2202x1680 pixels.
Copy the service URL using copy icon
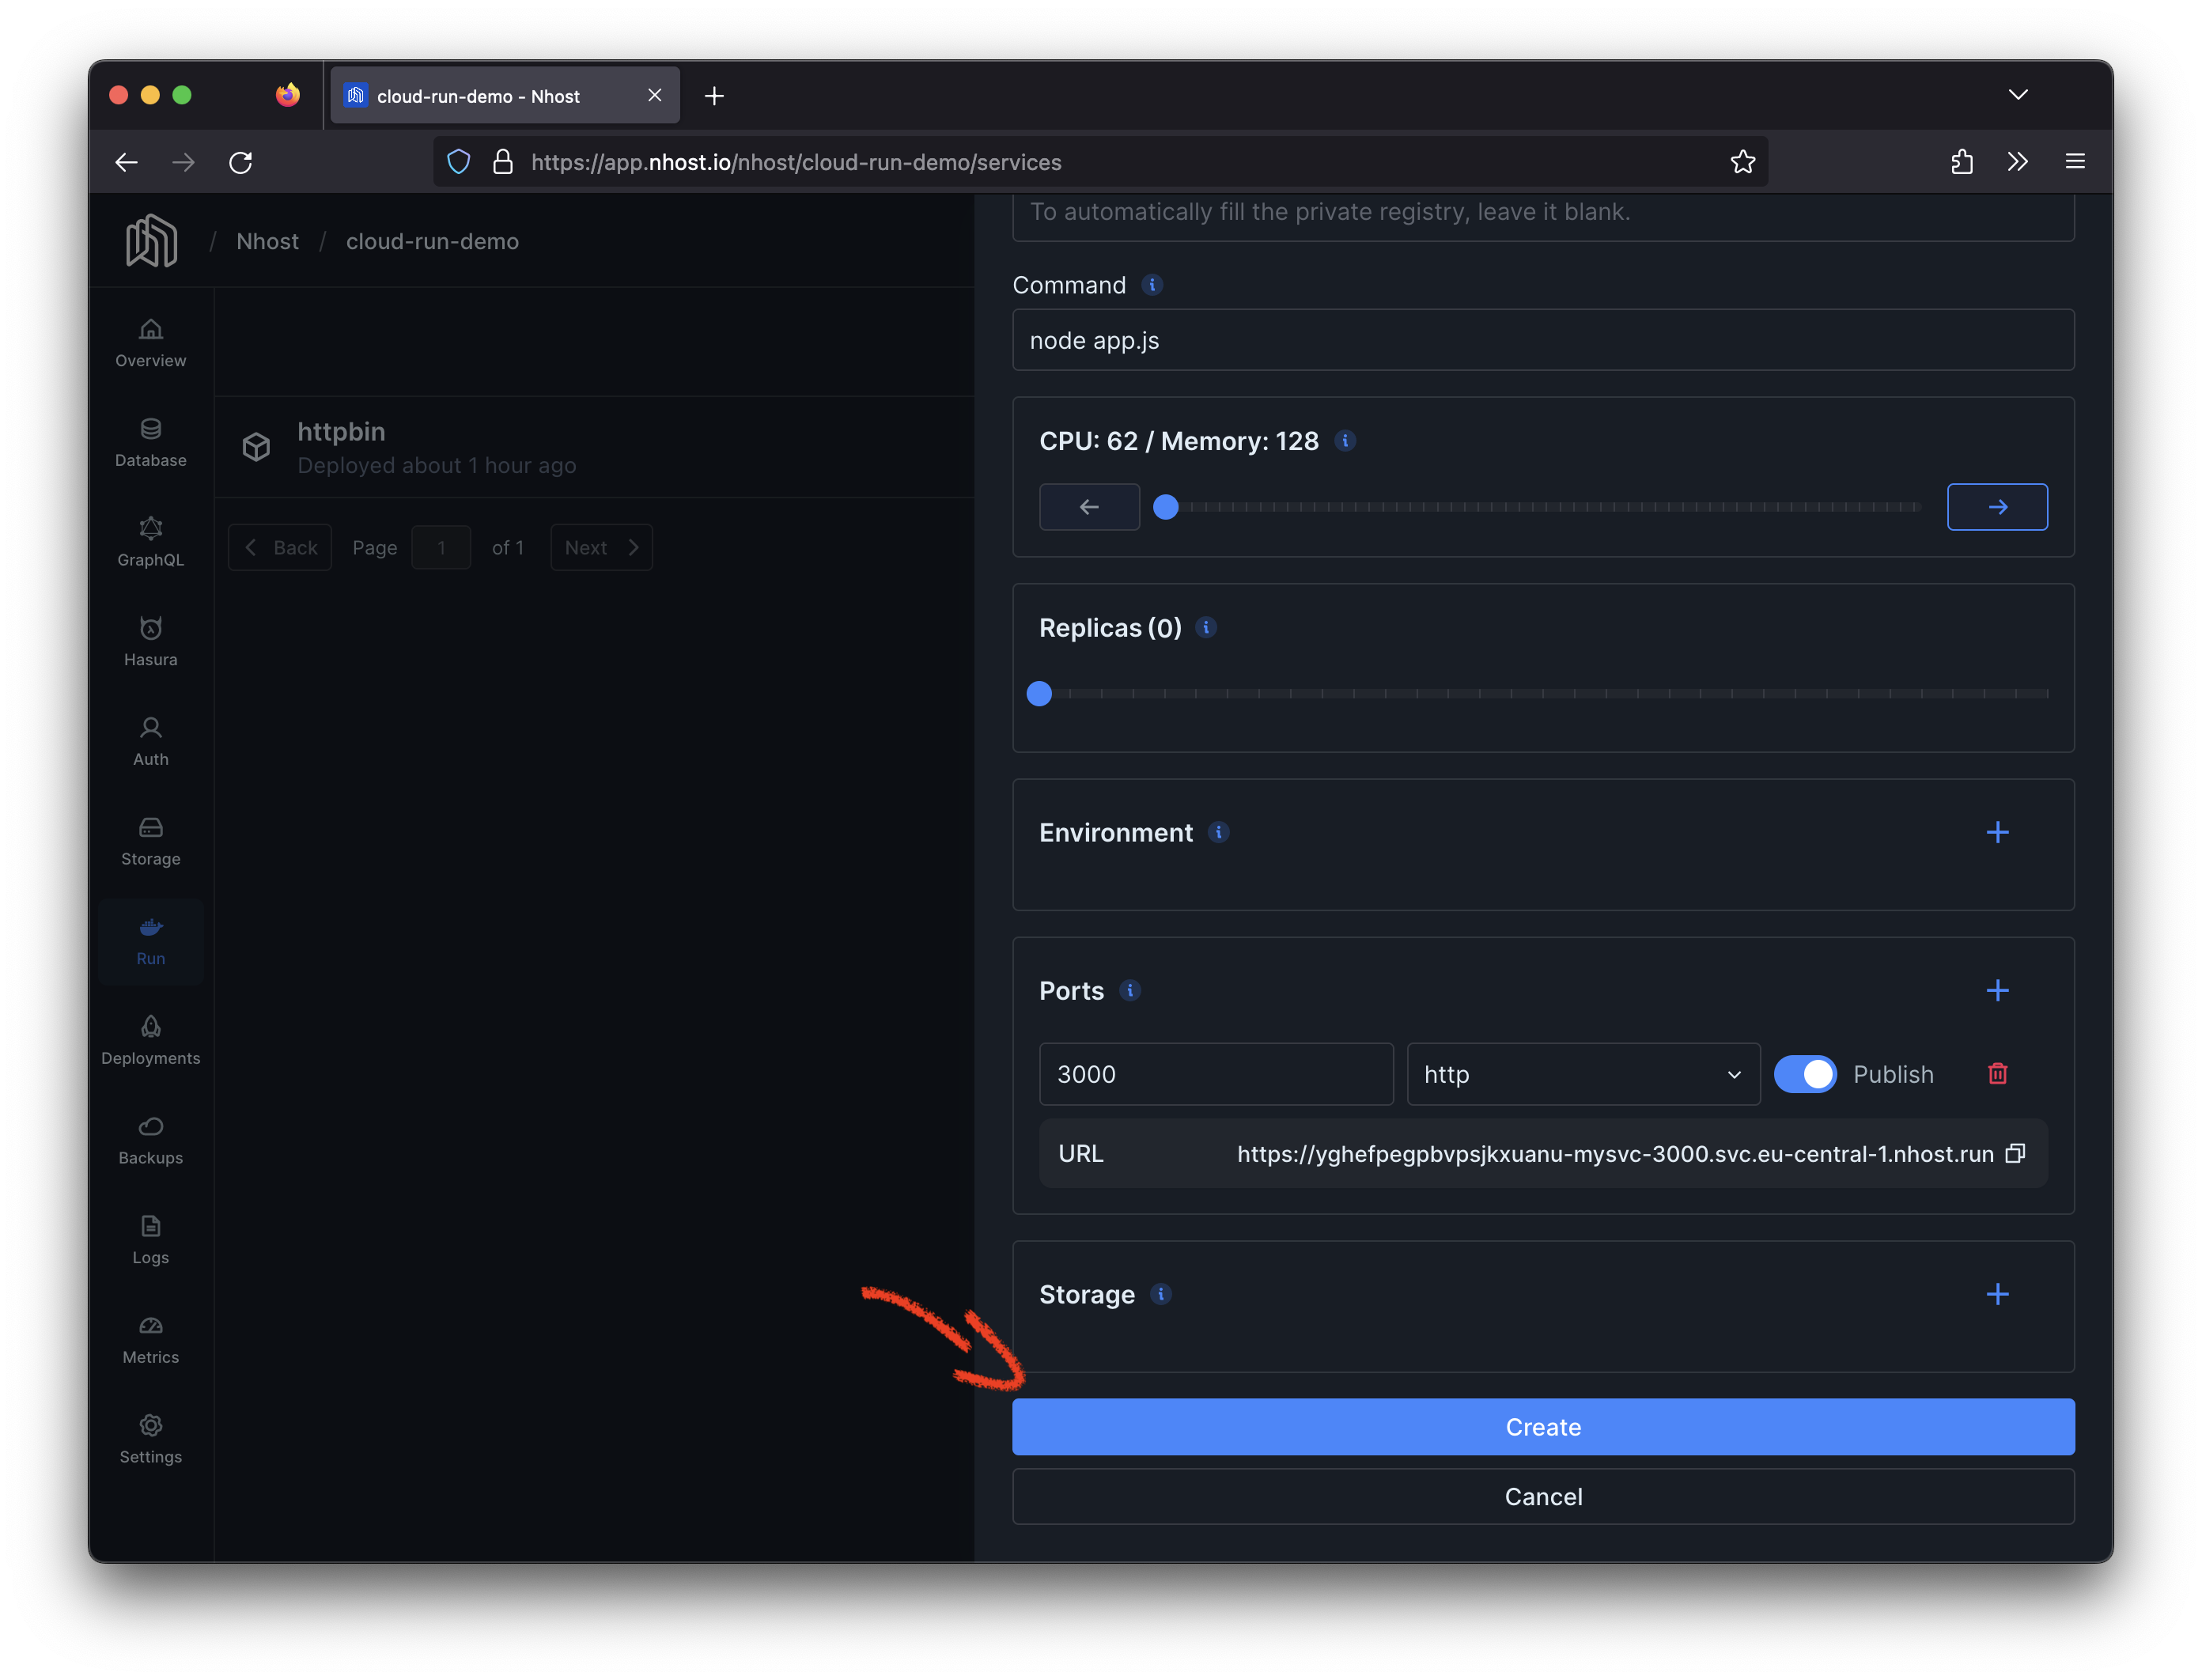[2015, 1154]
